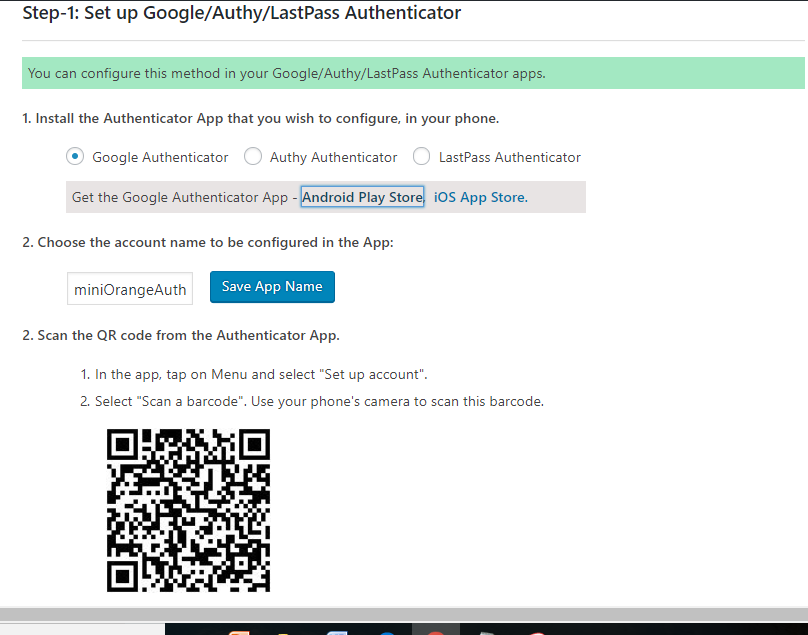Open the Android Play Store link
The image size is (808, 635).
[363, 197]
